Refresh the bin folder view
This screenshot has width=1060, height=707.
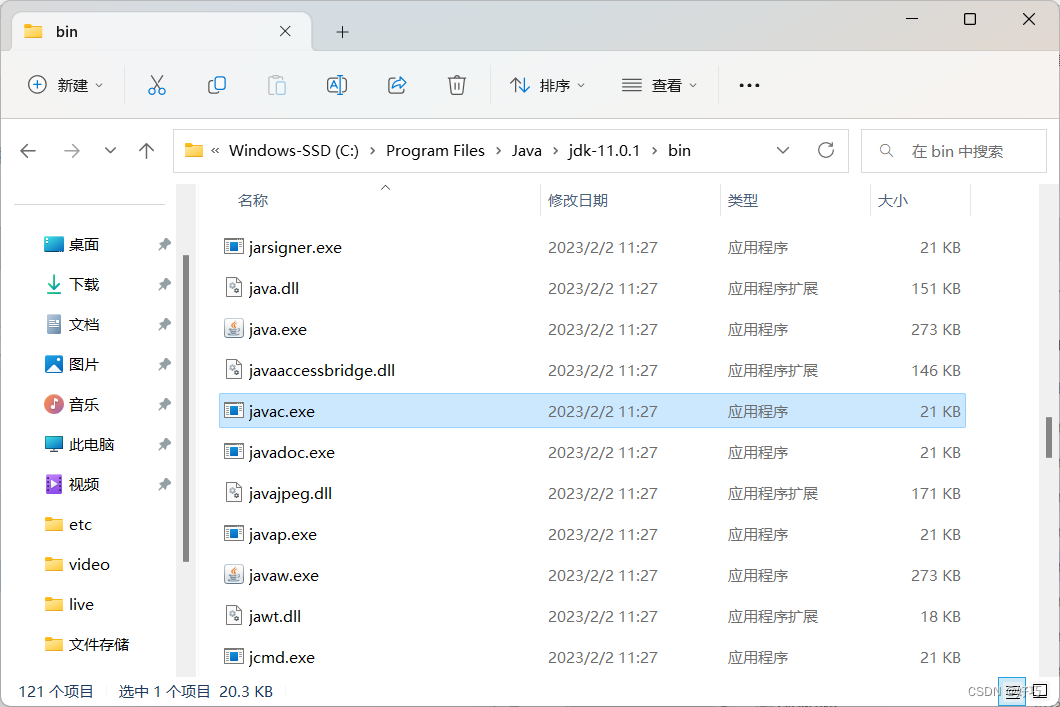click(825, 150)
